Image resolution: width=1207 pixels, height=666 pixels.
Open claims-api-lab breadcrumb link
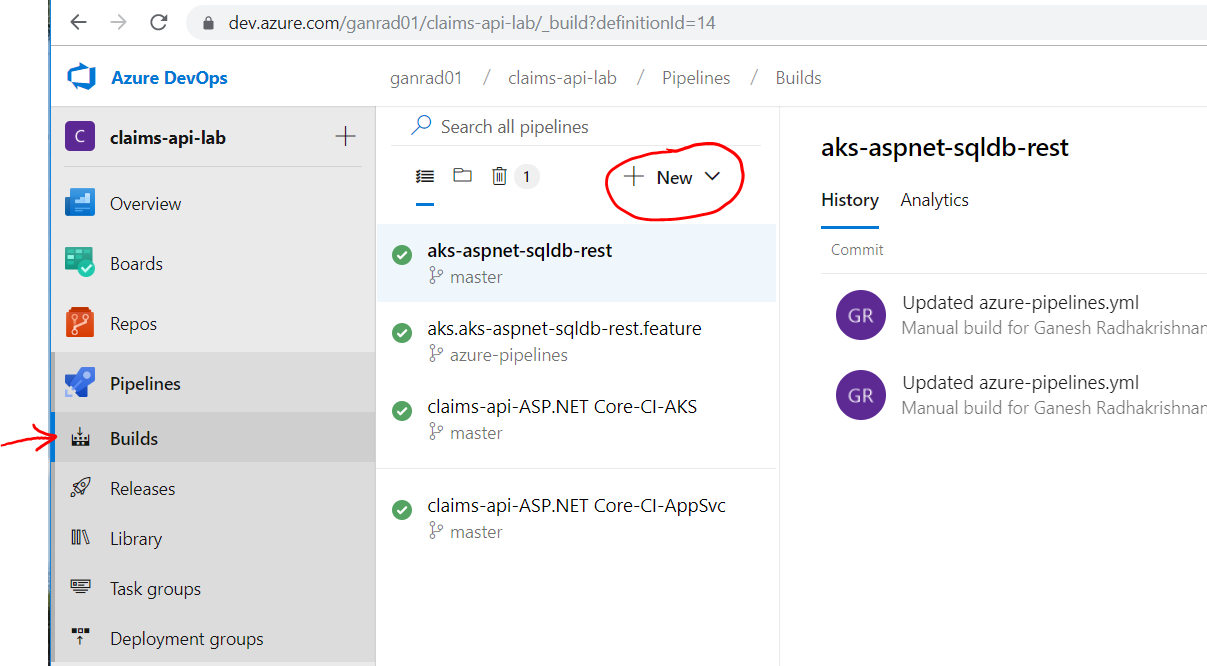pyautogui.click(x=562, y=78)
